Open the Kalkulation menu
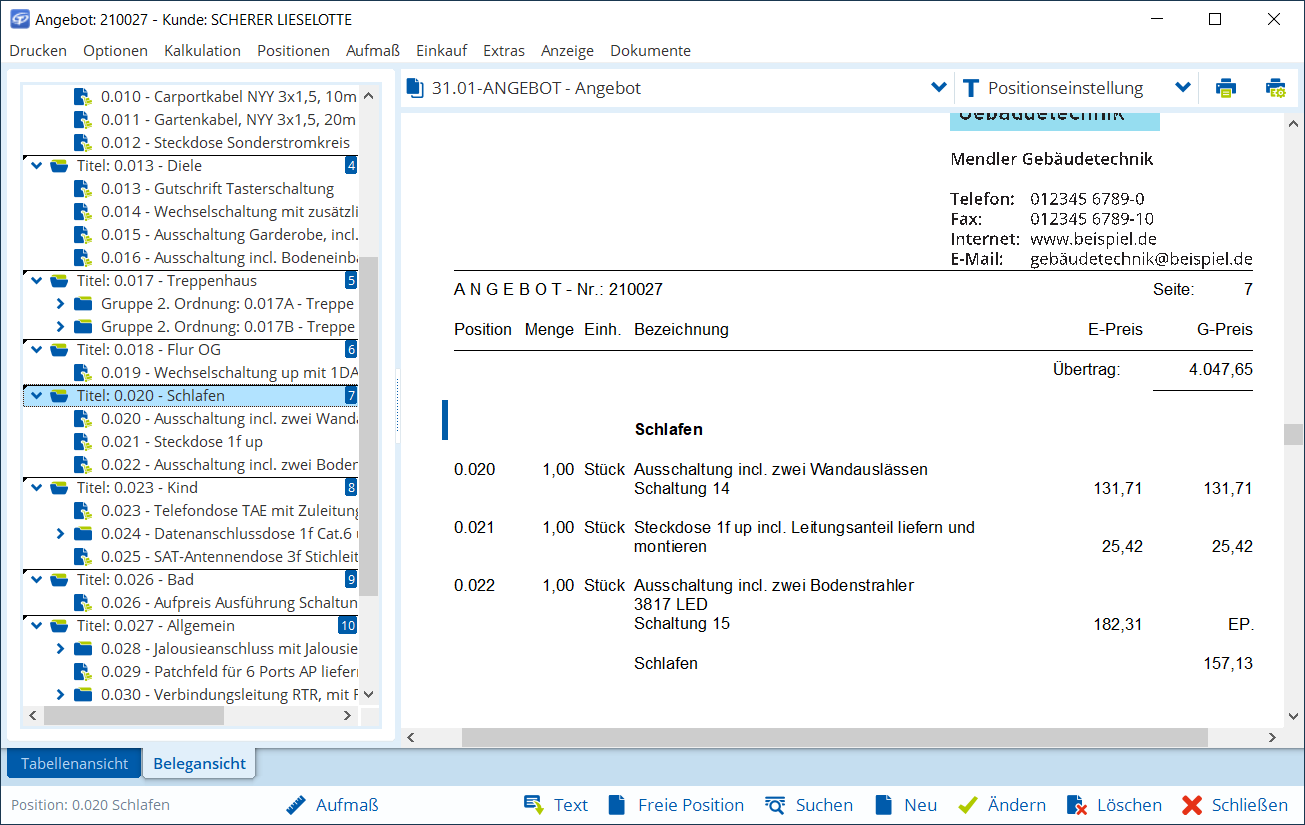Screen dimensions: 1305x825 202,51
